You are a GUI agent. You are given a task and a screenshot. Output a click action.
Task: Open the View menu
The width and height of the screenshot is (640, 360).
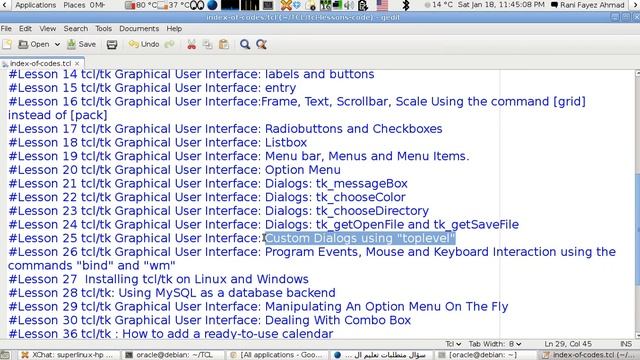click(47, 29)
